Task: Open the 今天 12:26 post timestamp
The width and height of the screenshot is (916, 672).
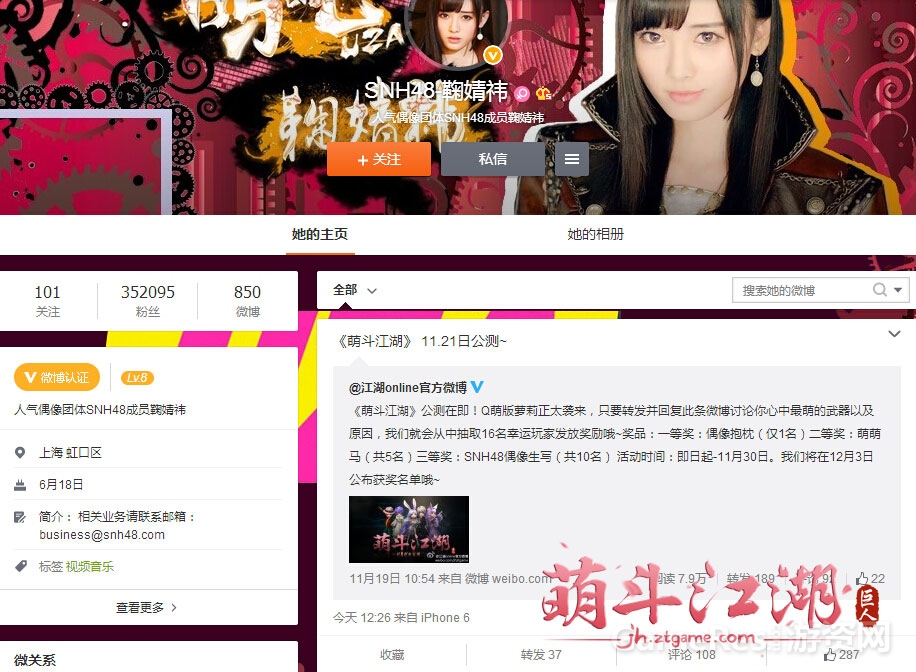Action: click(362, 618)
